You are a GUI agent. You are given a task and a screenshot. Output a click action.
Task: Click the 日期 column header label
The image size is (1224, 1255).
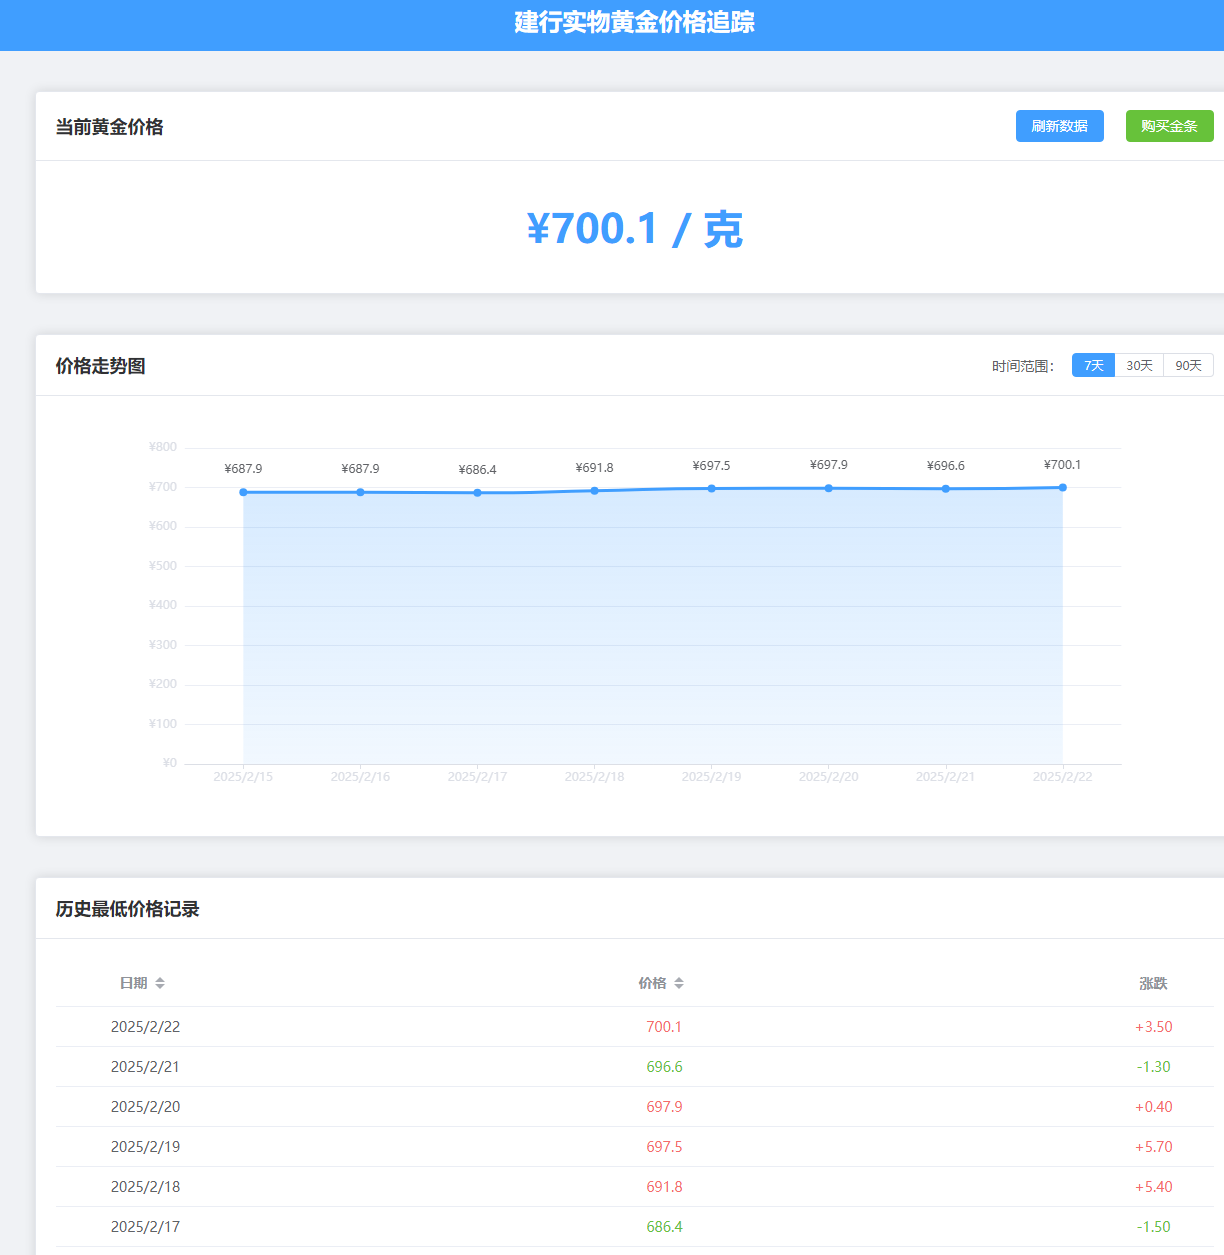(134, 983)
